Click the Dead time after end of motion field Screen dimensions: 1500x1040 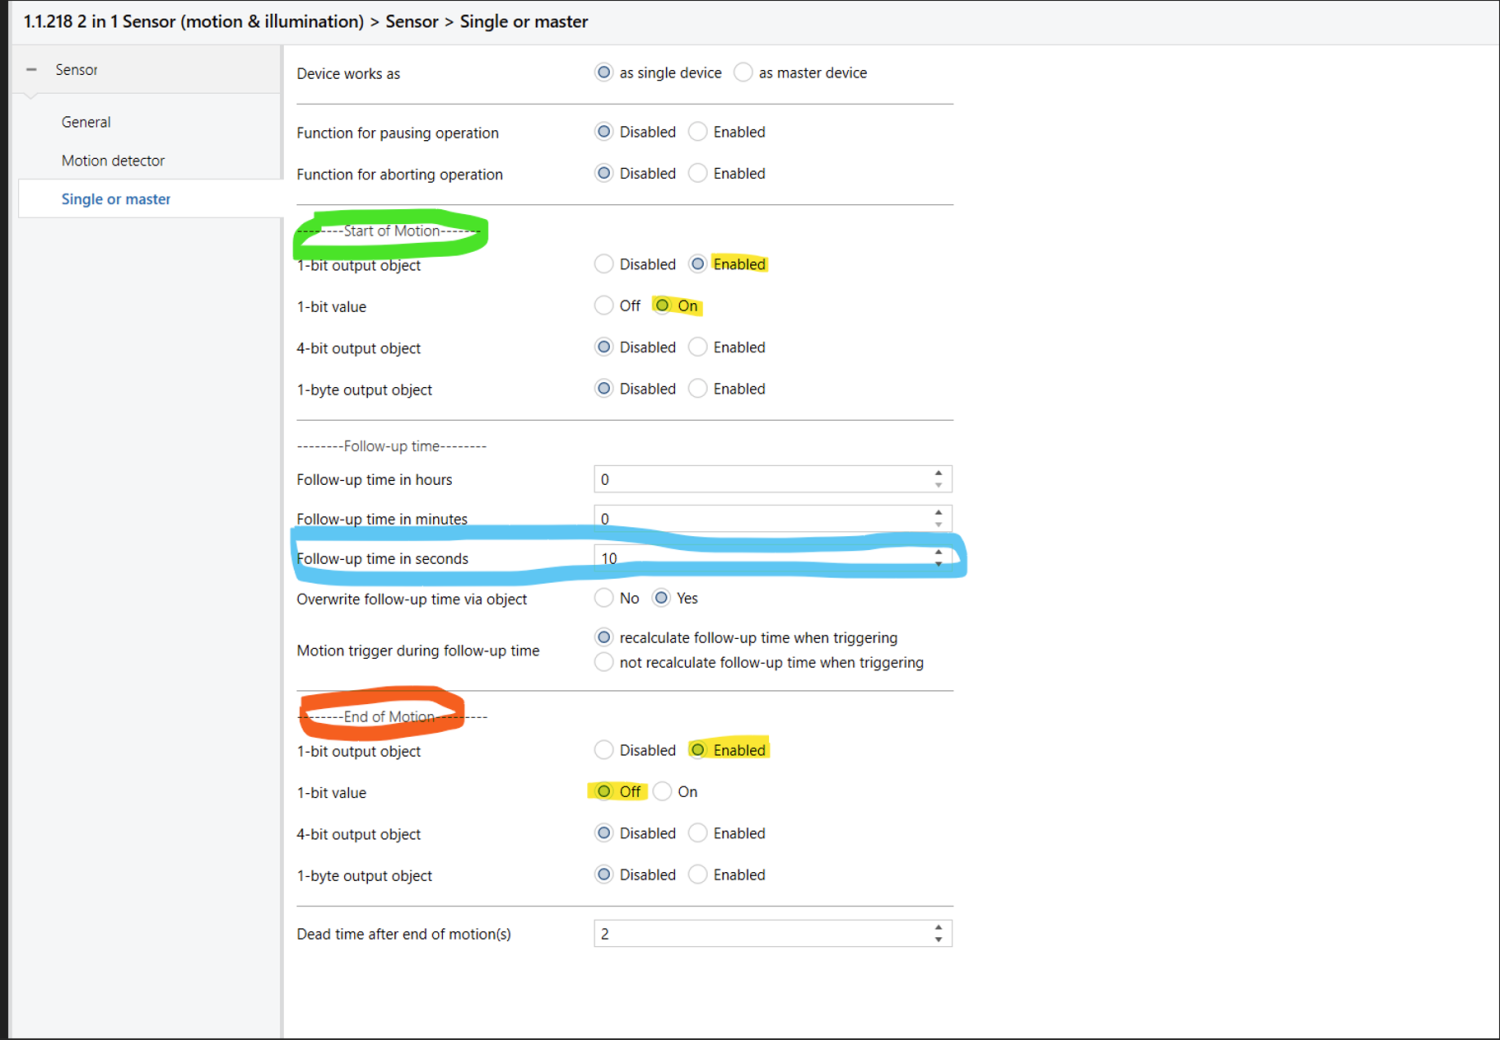[760, 934]
